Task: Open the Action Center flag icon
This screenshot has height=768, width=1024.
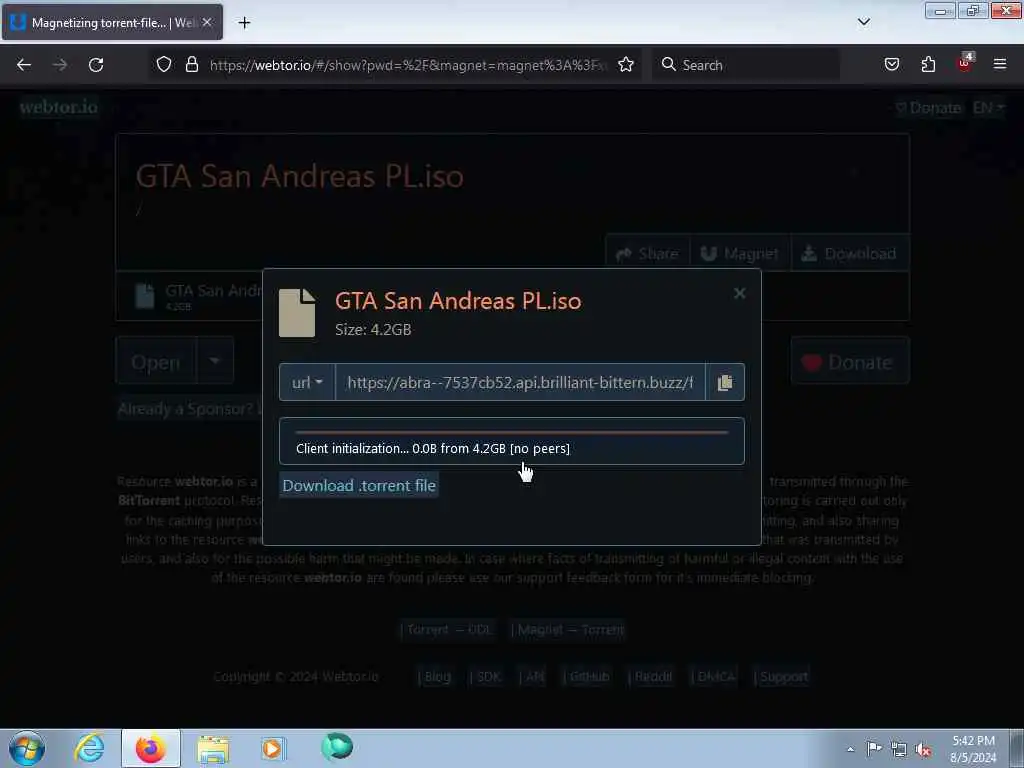Action: click(x=874, y=748)
